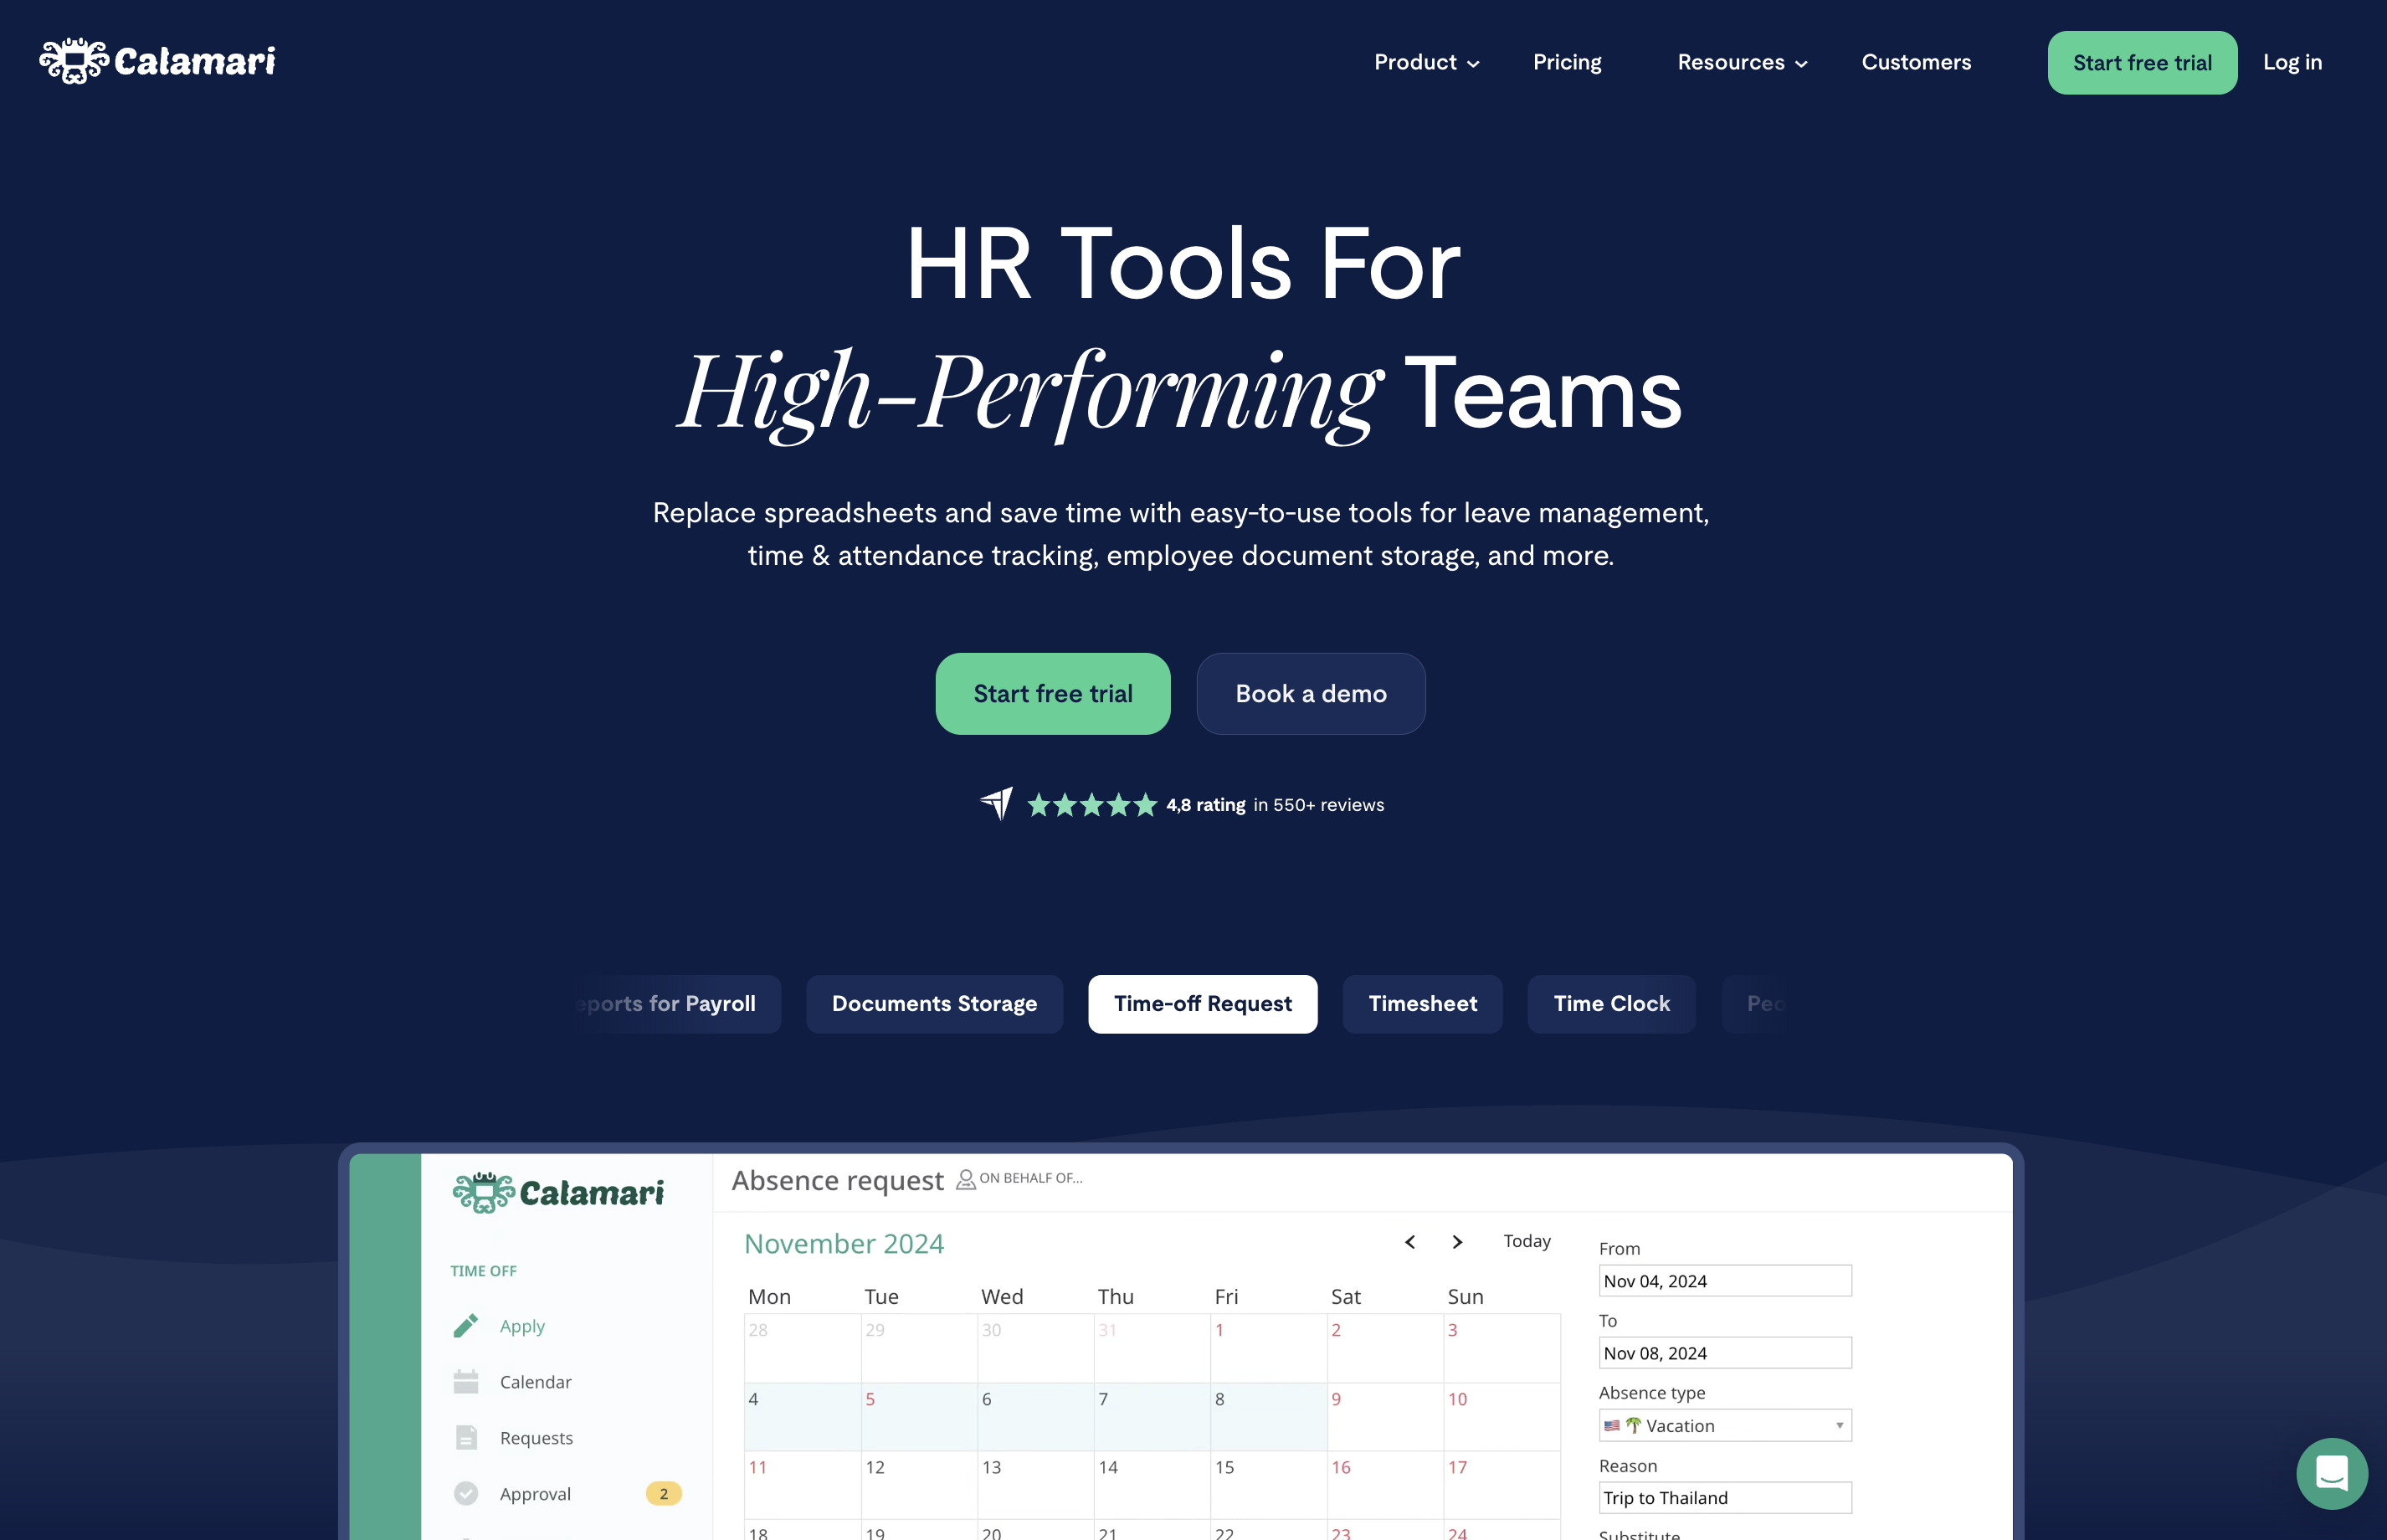Click the person icon next to On Behalf Of

966,1179
